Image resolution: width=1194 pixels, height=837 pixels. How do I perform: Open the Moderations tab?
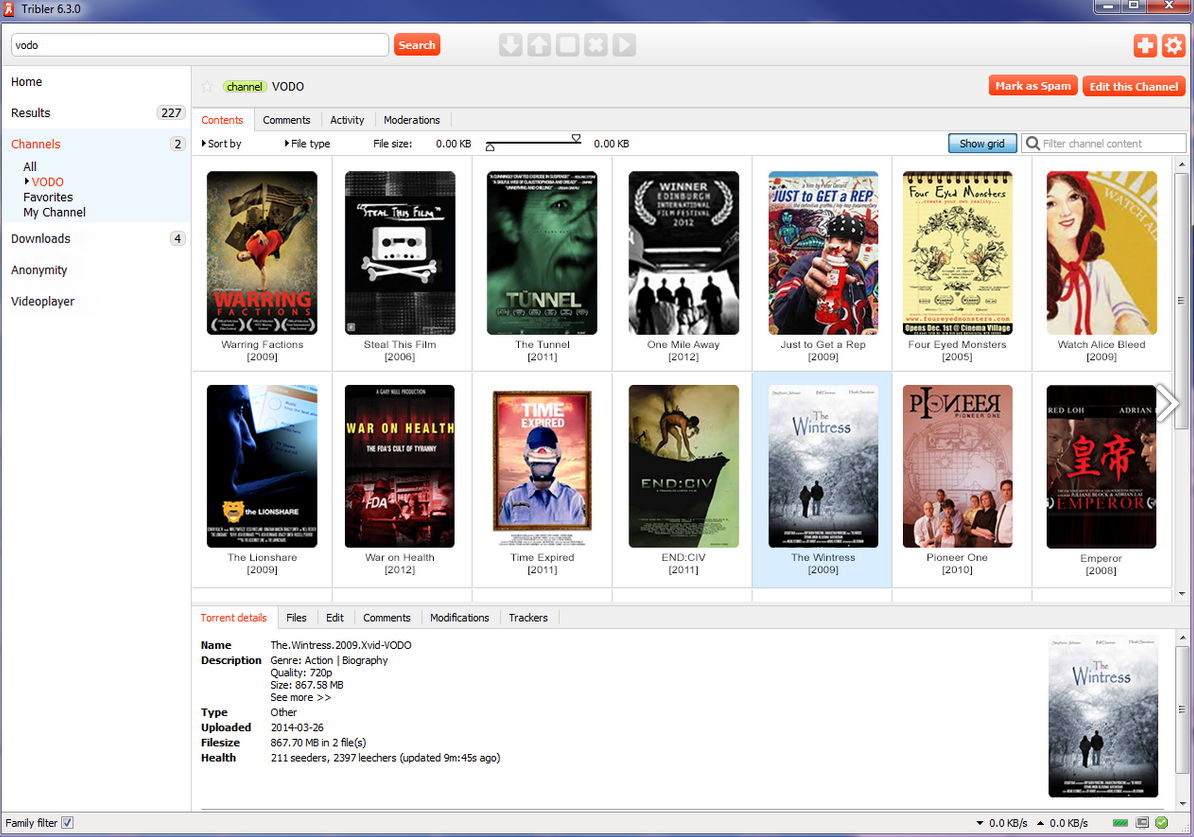pyautogui.click(x=412, y=120)
